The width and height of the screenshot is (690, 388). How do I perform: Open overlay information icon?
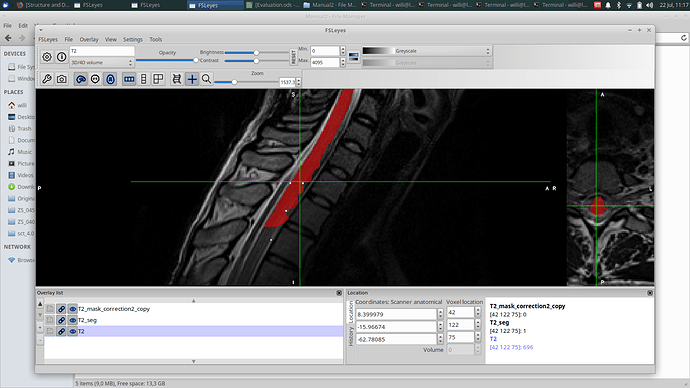click(62, 57)
